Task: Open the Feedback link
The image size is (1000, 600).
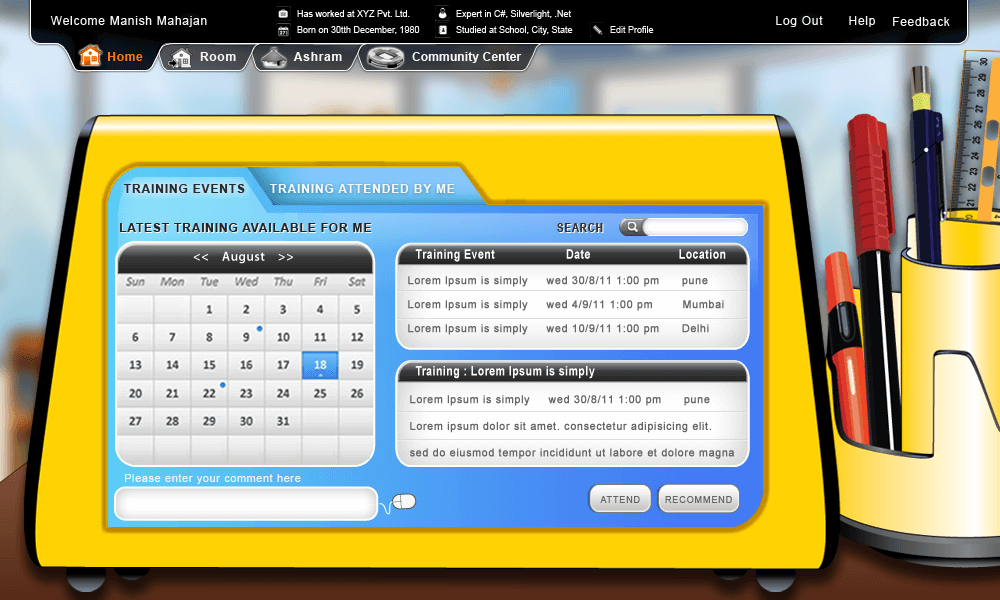Action: 920,22
